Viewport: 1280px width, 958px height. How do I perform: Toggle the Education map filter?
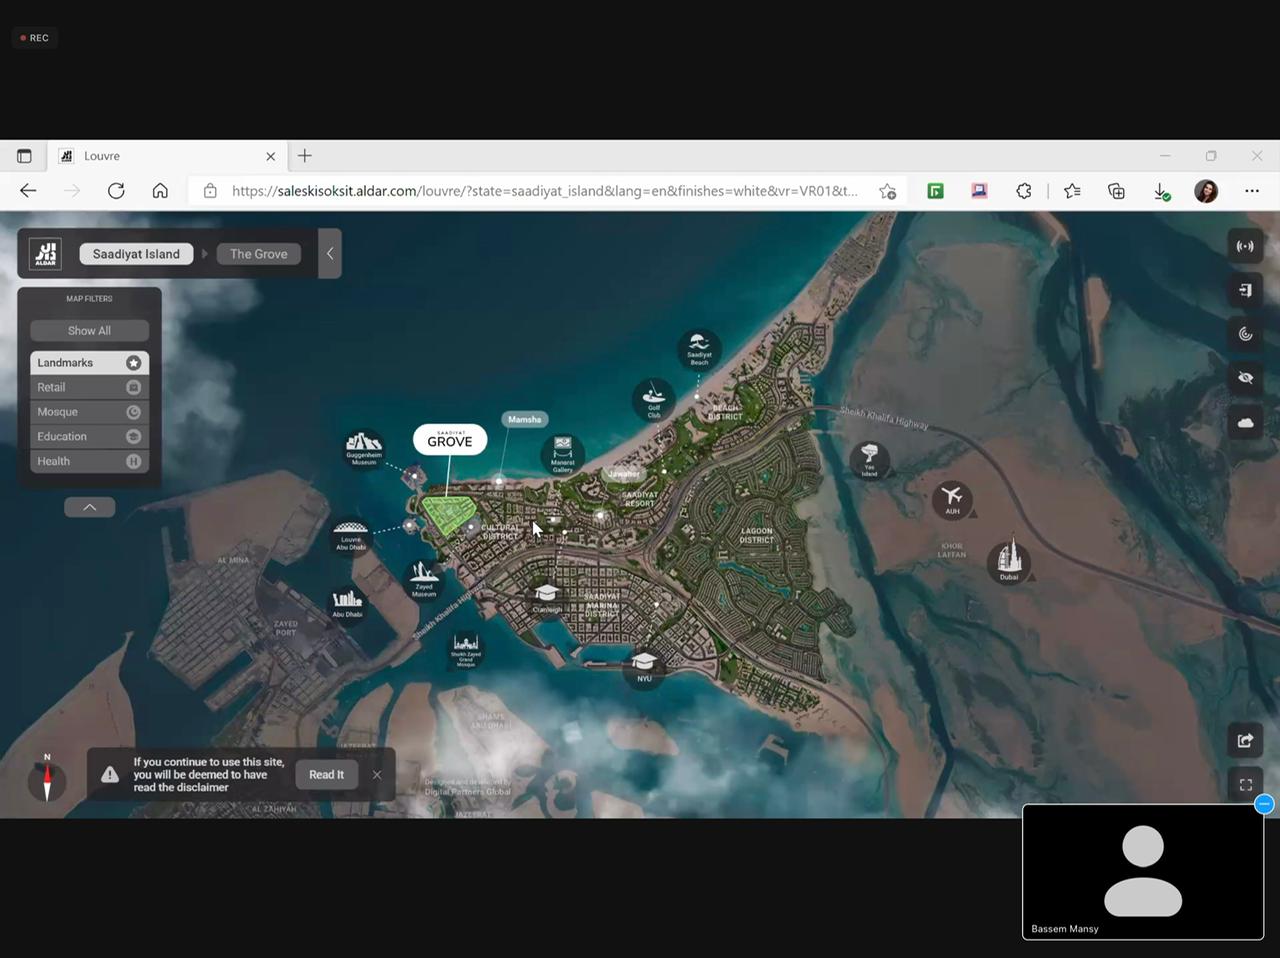click(x=89, y=436)
